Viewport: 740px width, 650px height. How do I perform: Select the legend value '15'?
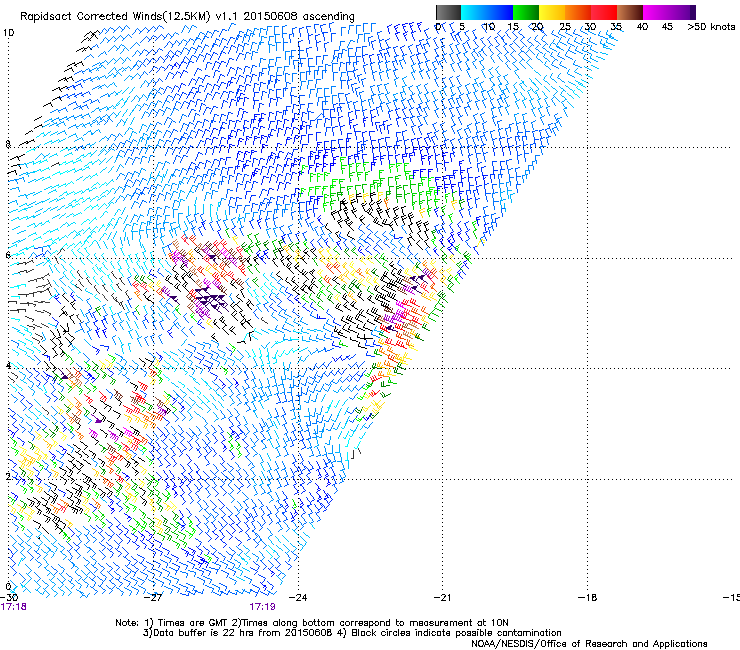[x=513, y=27]
